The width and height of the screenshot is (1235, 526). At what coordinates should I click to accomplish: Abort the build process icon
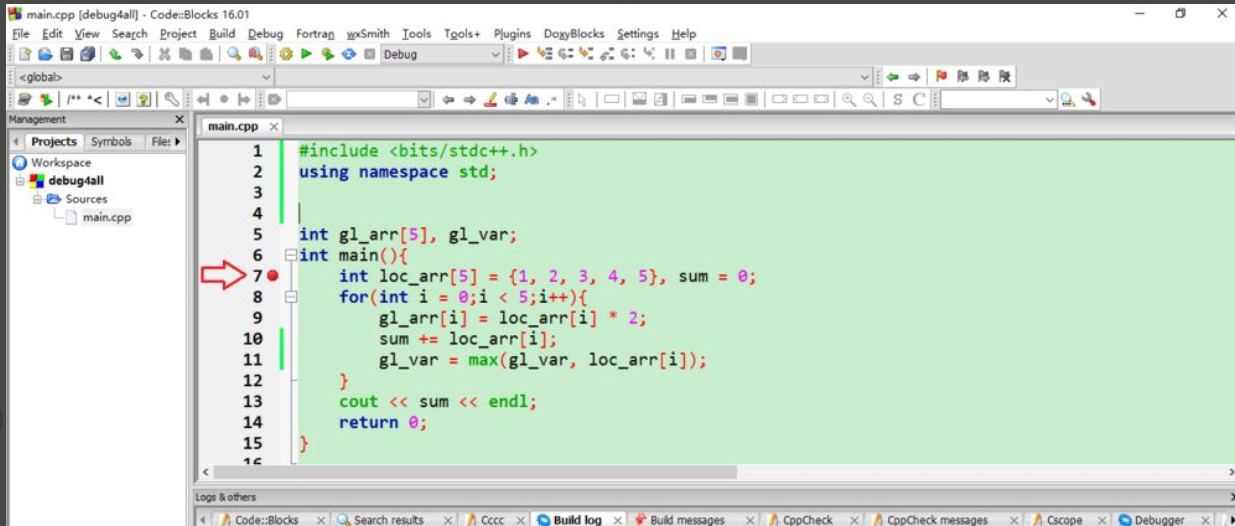[369, 54]
